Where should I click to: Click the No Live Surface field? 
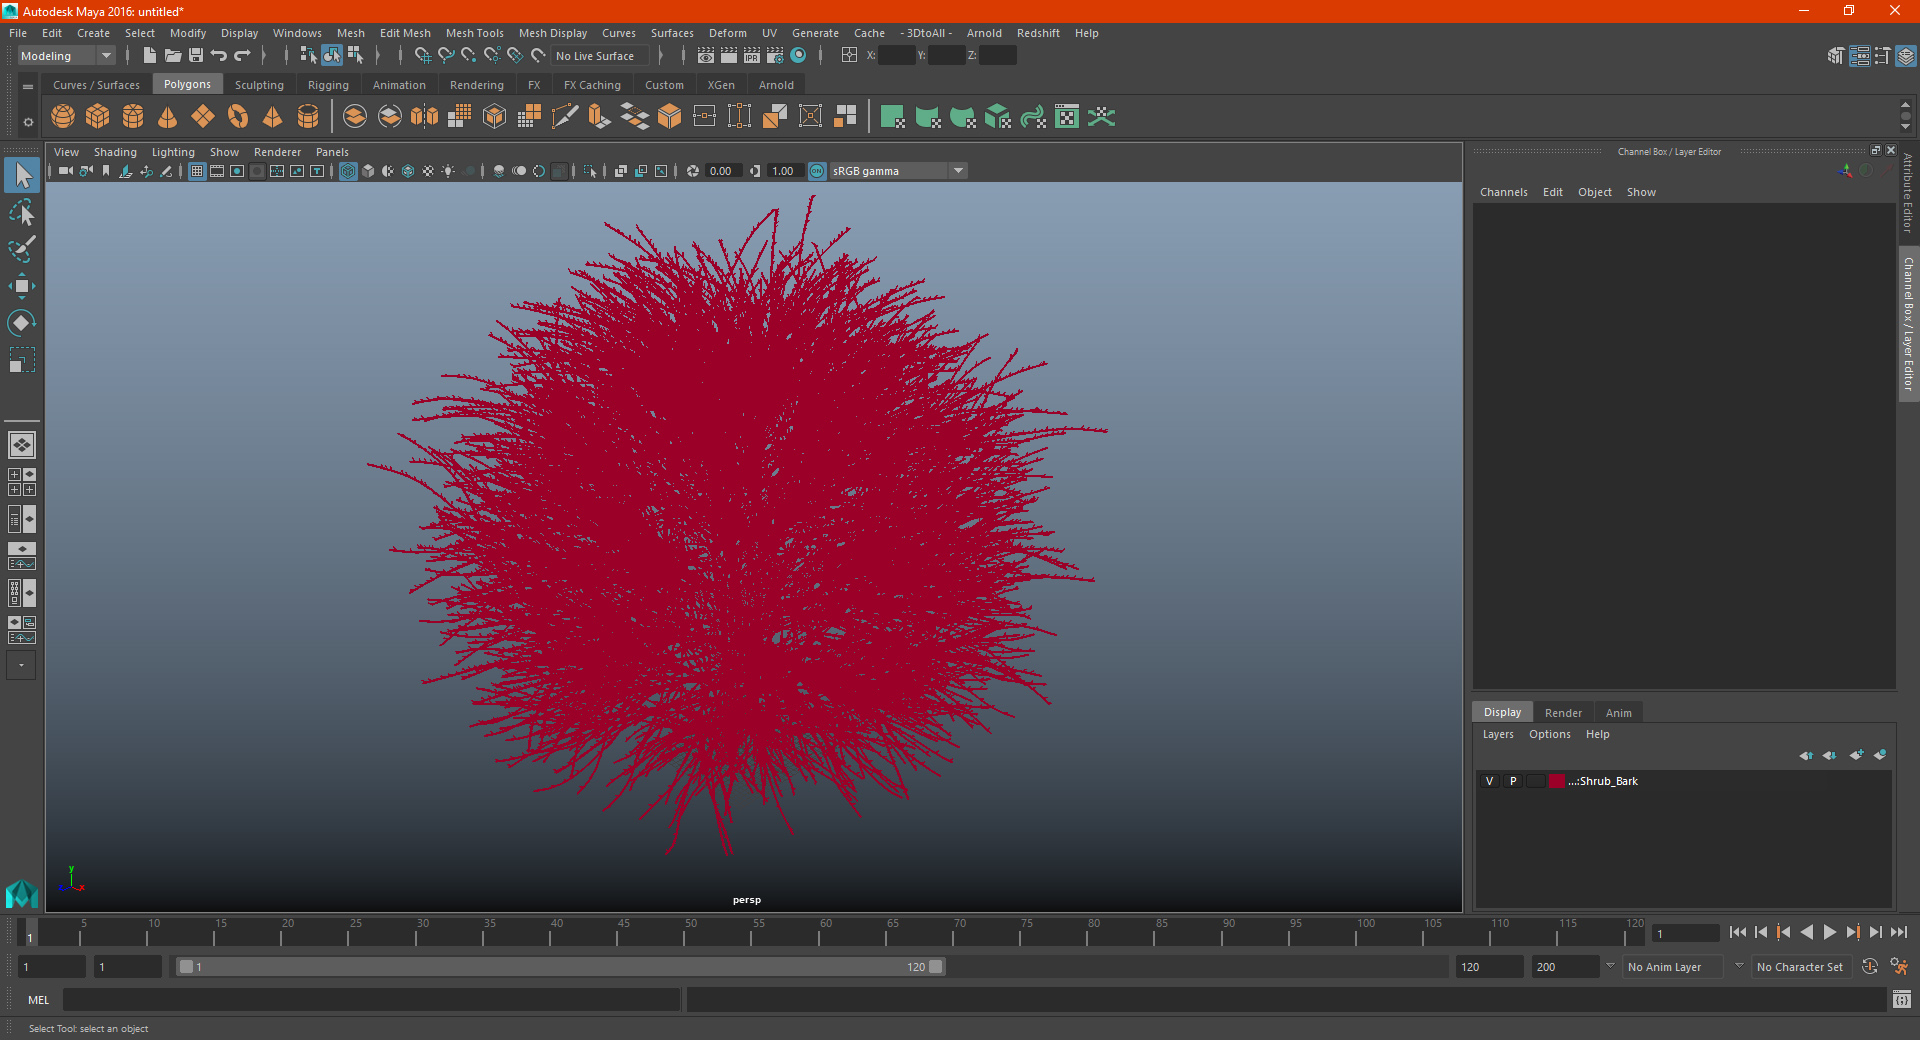click(x=601, y=56)
